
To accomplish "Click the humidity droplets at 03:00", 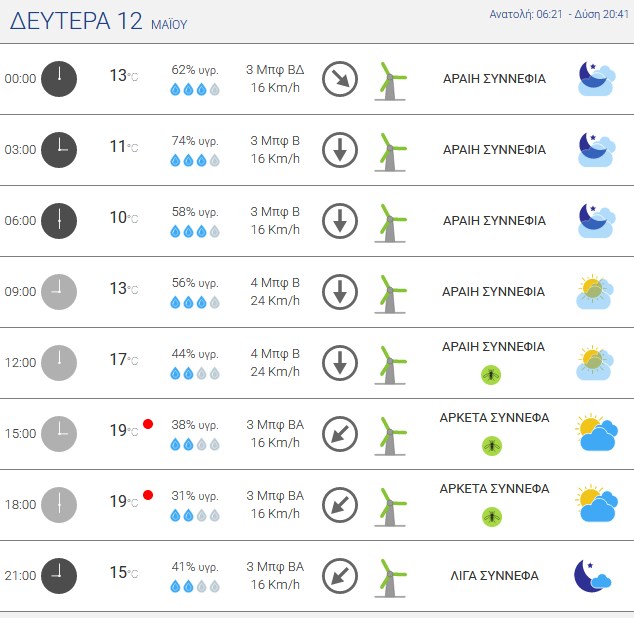I will point(195,160).
